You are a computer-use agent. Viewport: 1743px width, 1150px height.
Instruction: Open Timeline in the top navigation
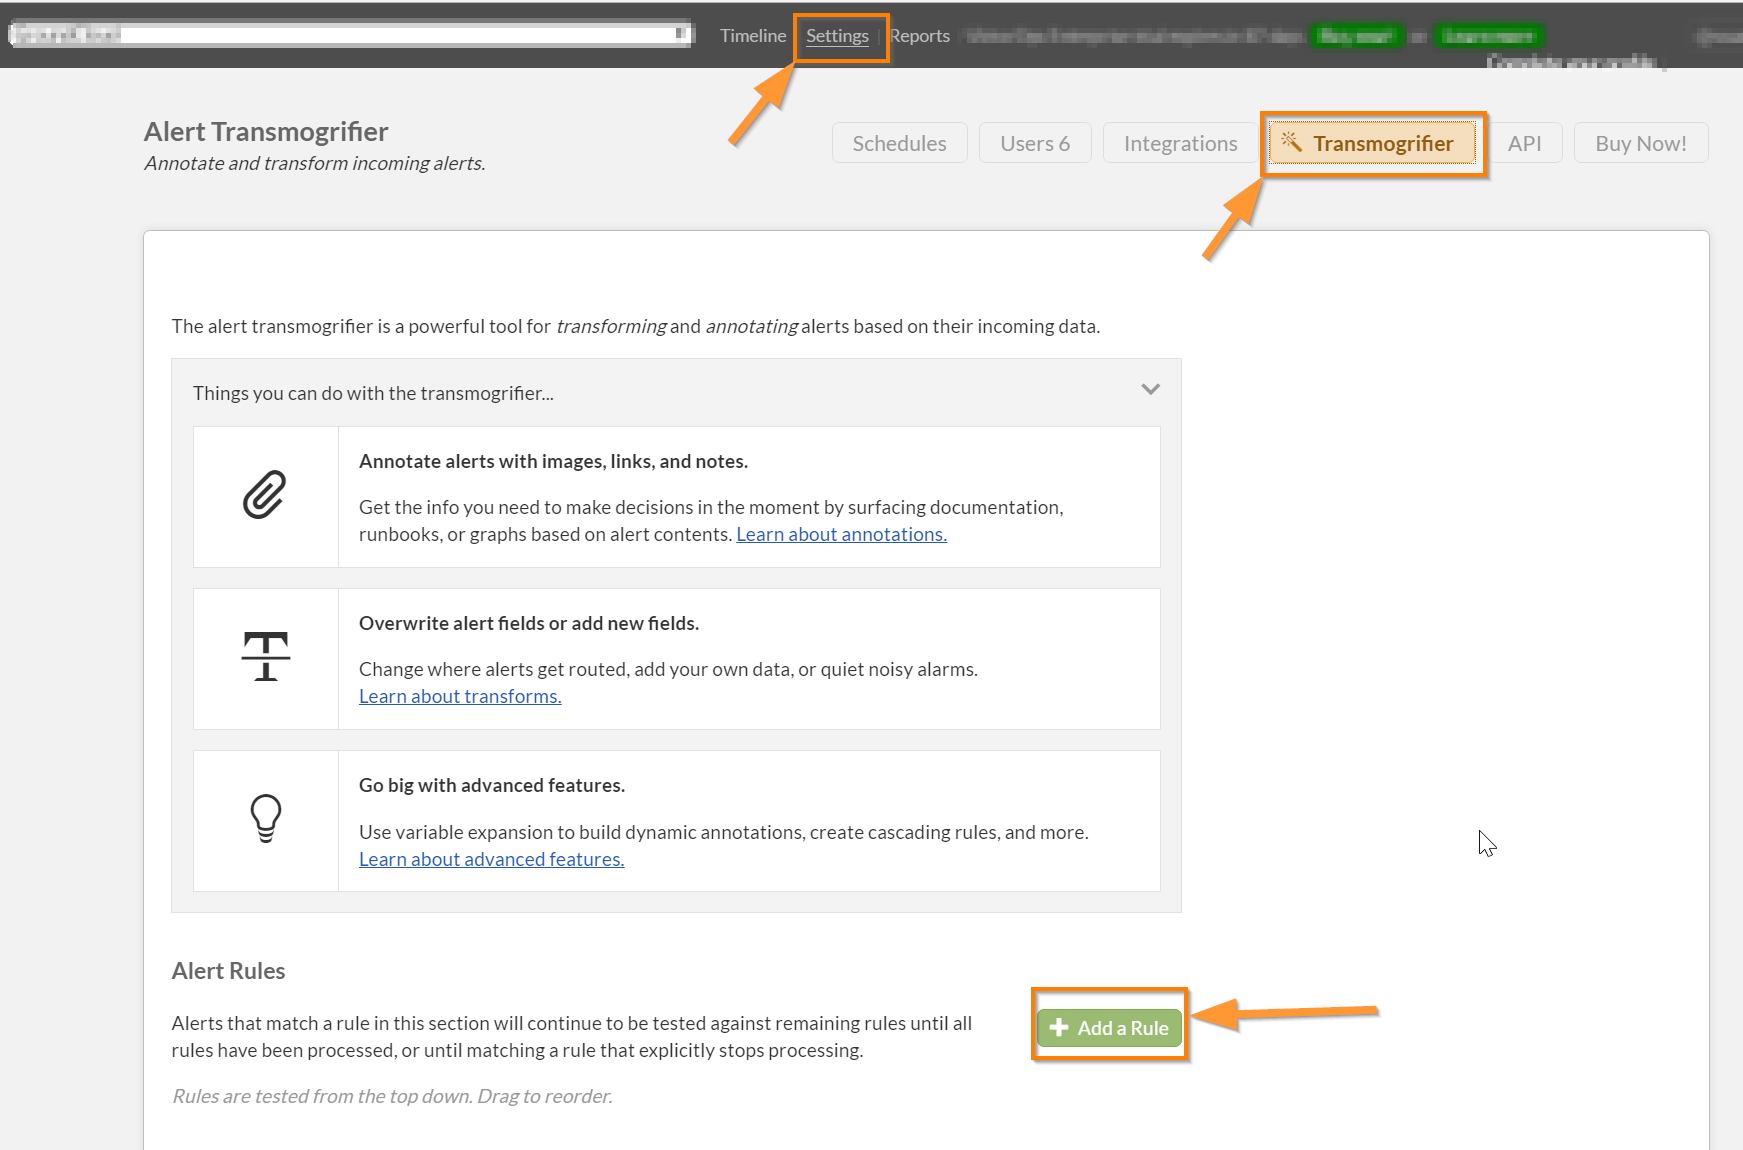(x=753, y=36)
